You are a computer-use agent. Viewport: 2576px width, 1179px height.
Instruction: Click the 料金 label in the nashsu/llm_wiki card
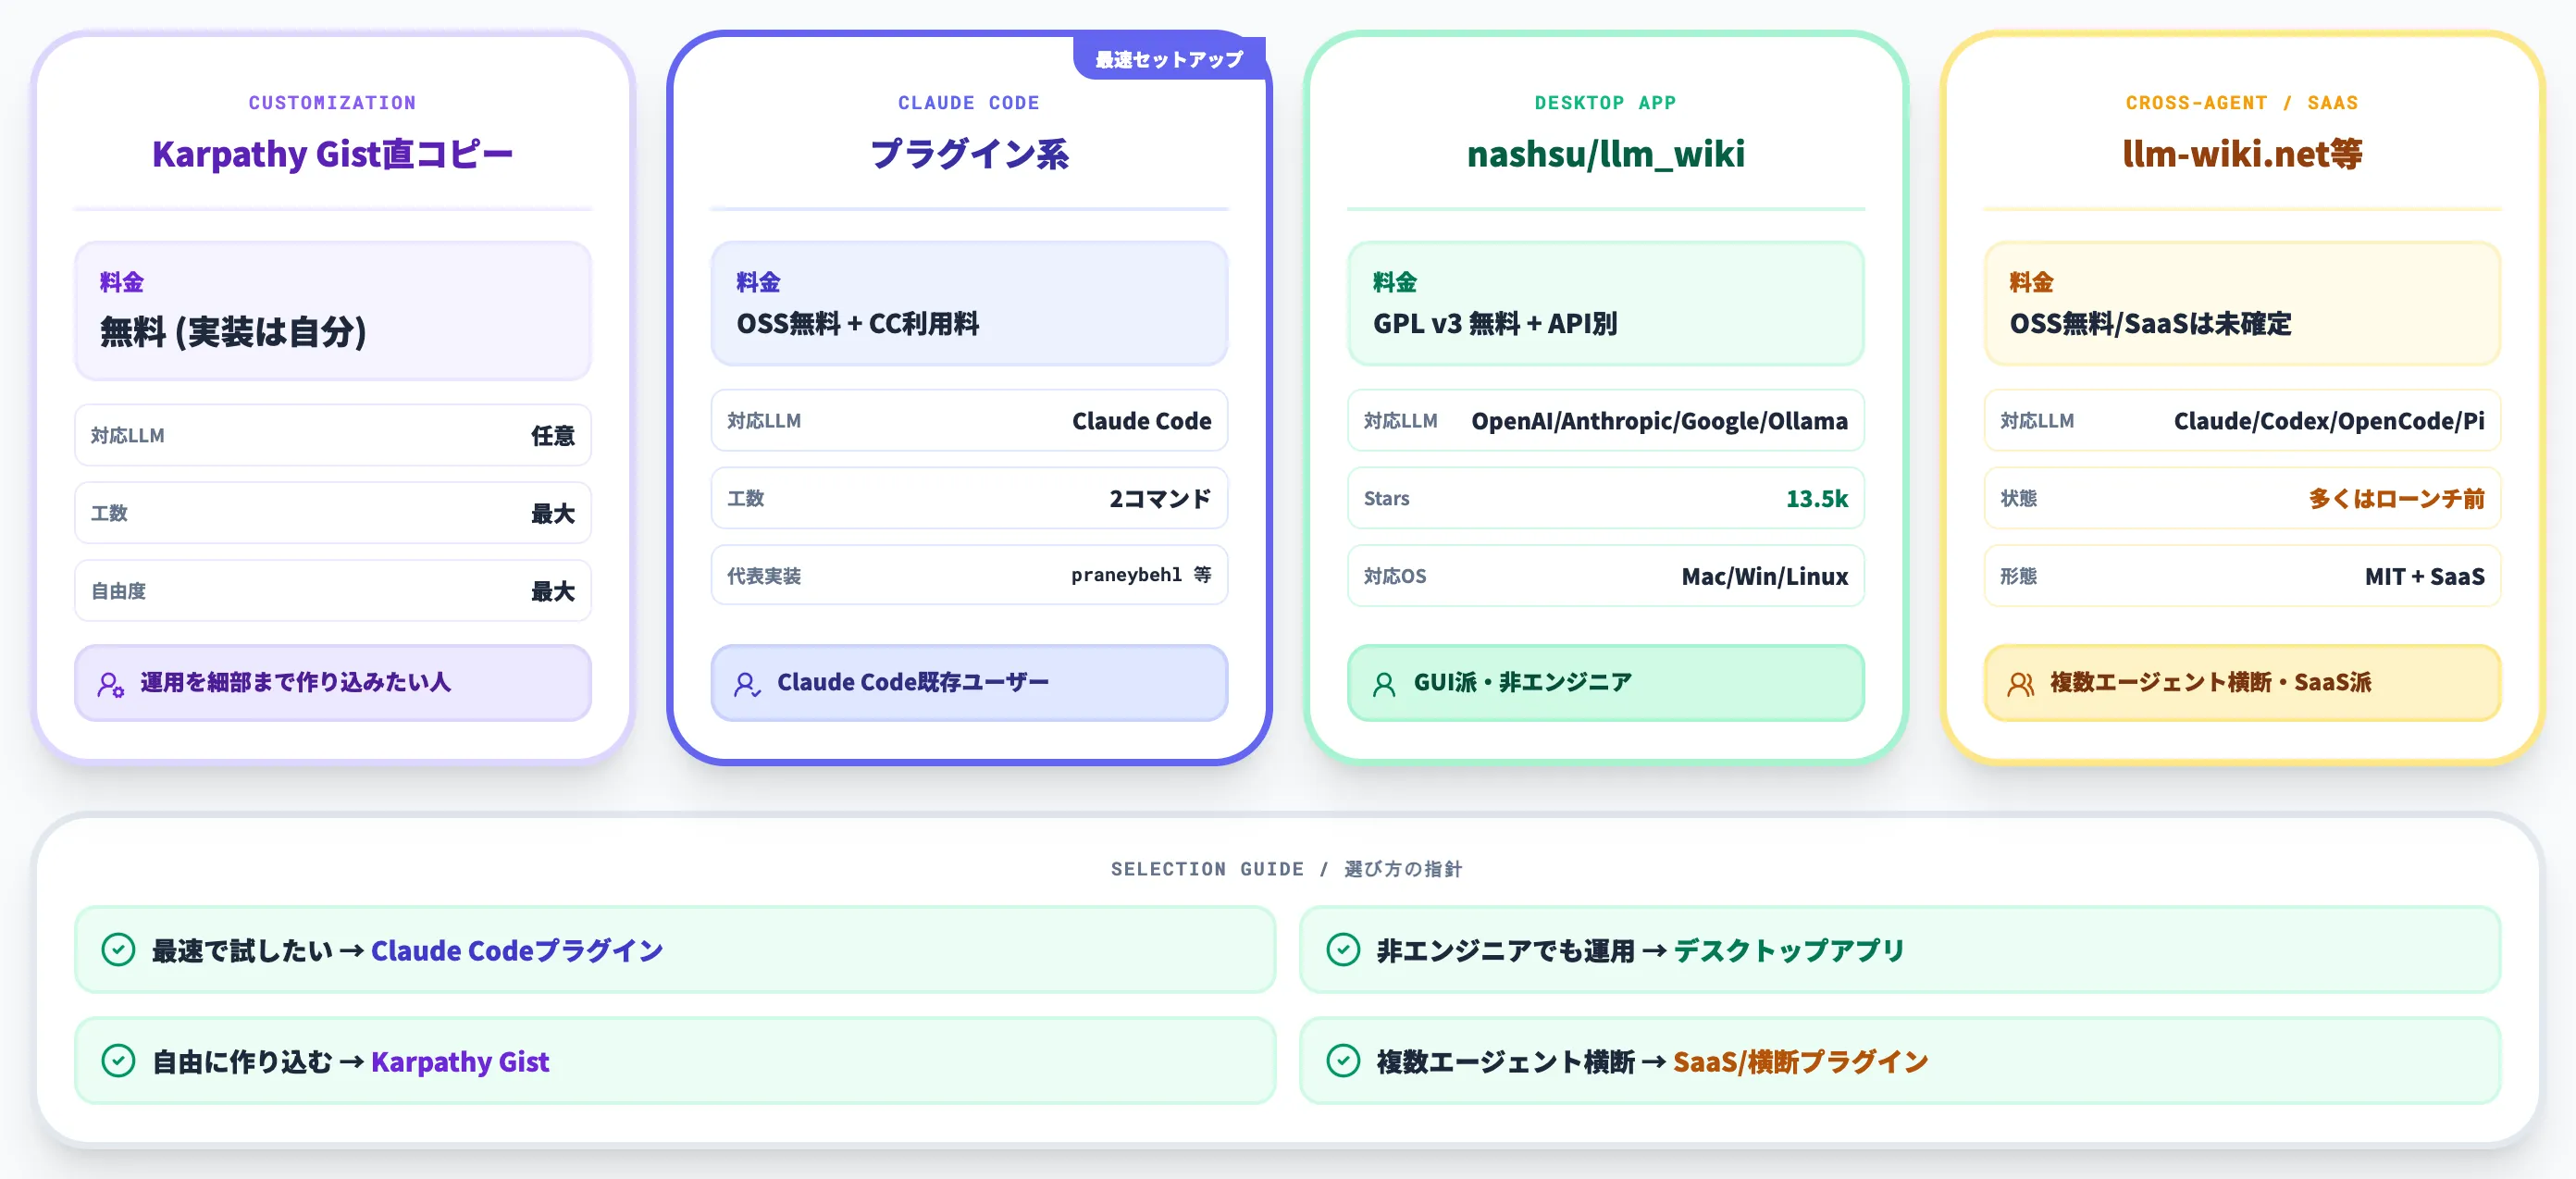[1395, 282]
